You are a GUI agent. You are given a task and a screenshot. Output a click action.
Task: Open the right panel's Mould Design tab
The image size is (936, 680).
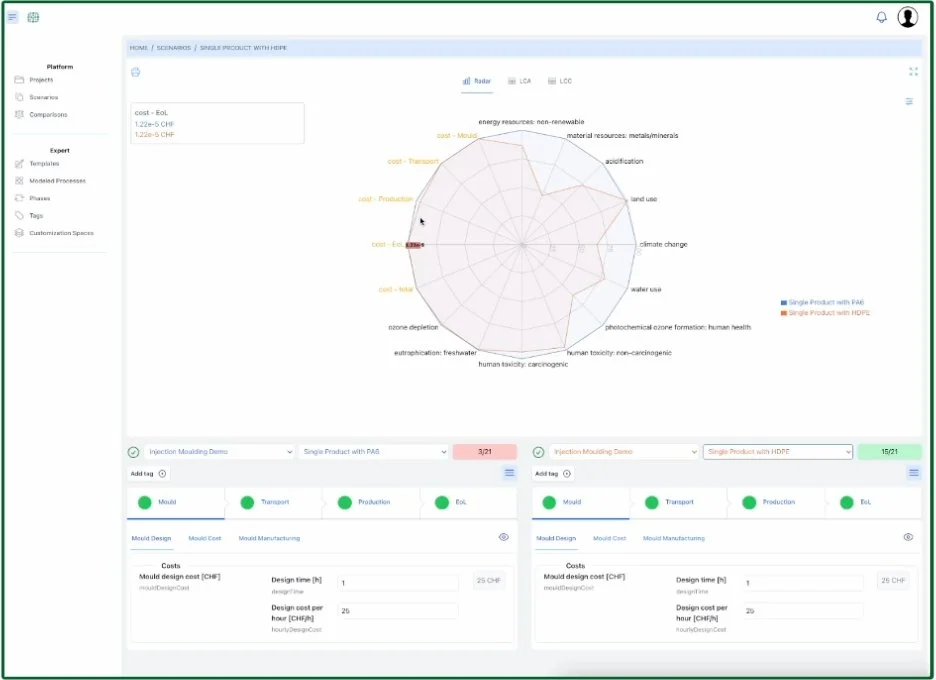pos(556,539)
